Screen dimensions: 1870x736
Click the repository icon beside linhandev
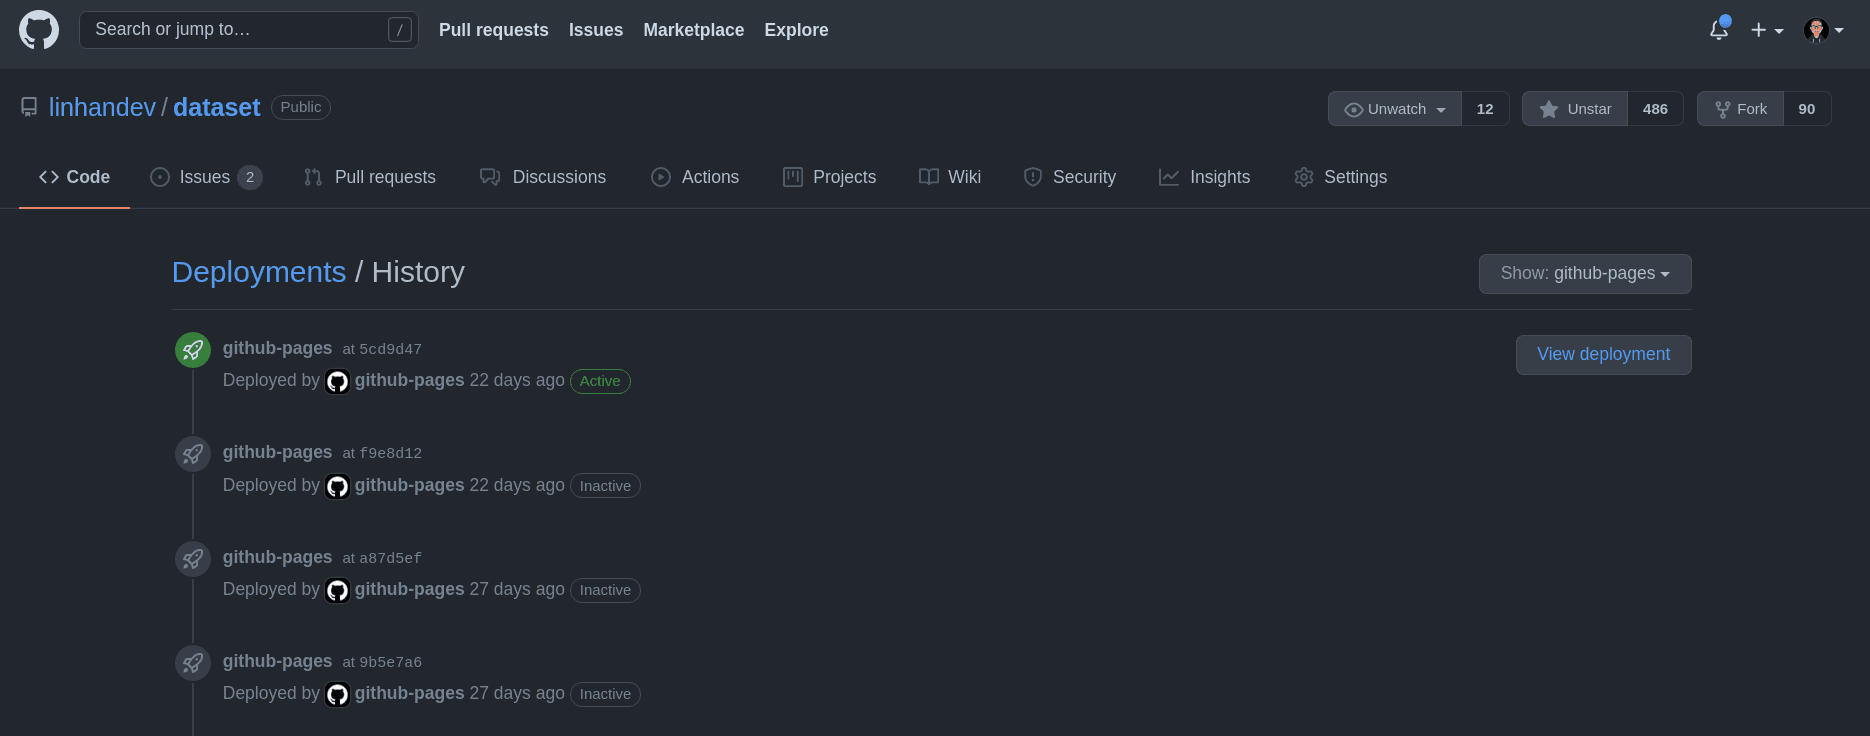pos(29,107)
